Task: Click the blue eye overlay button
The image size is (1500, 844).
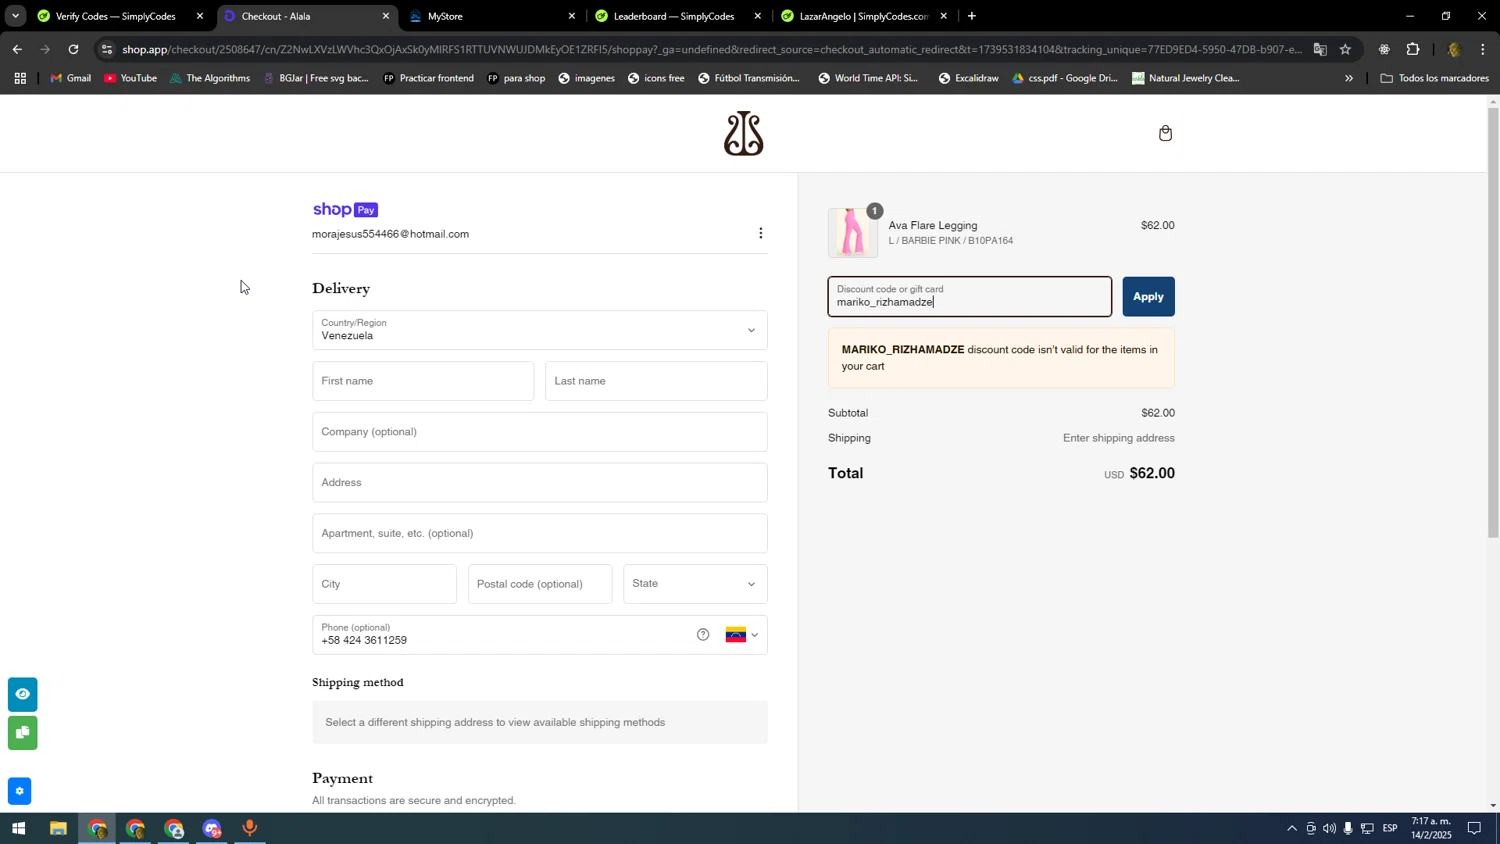Action: pos(22,694)
